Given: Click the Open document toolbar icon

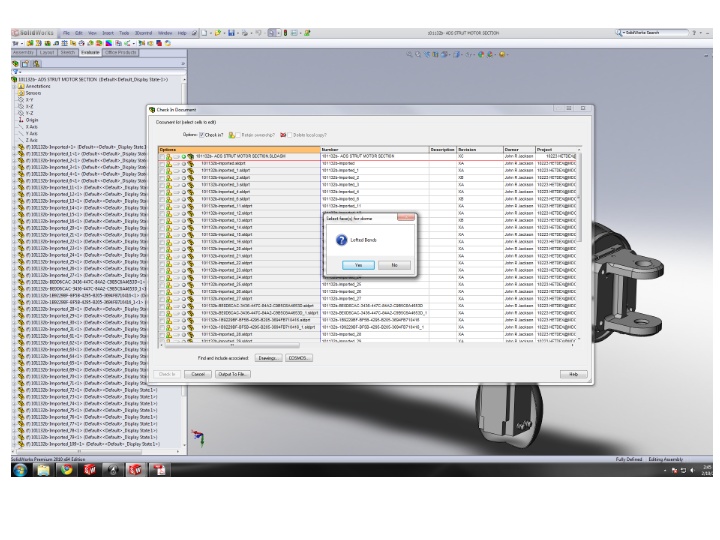Looking at the screenshot, I should coord(217,33).
